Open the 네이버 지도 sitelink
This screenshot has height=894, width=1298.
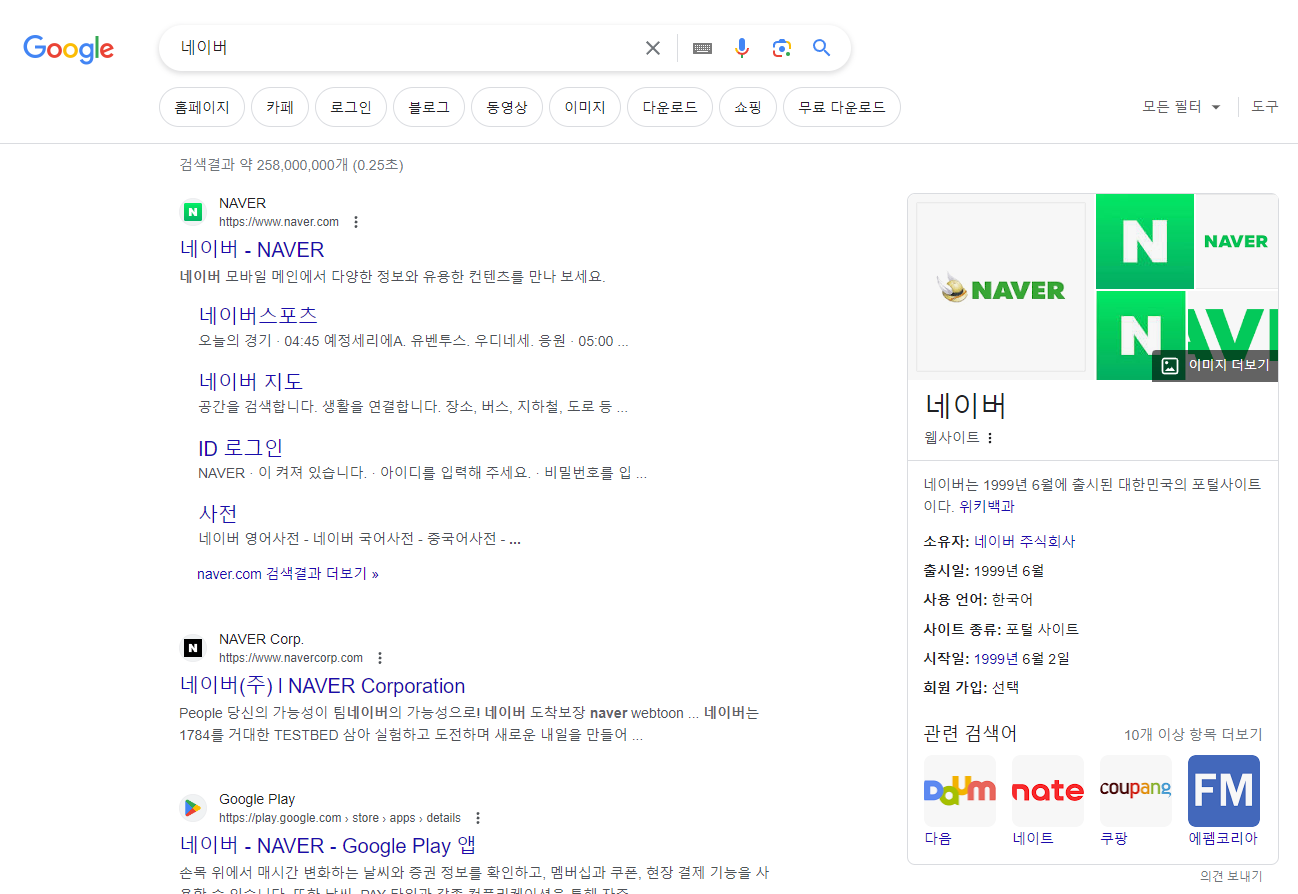251,381
